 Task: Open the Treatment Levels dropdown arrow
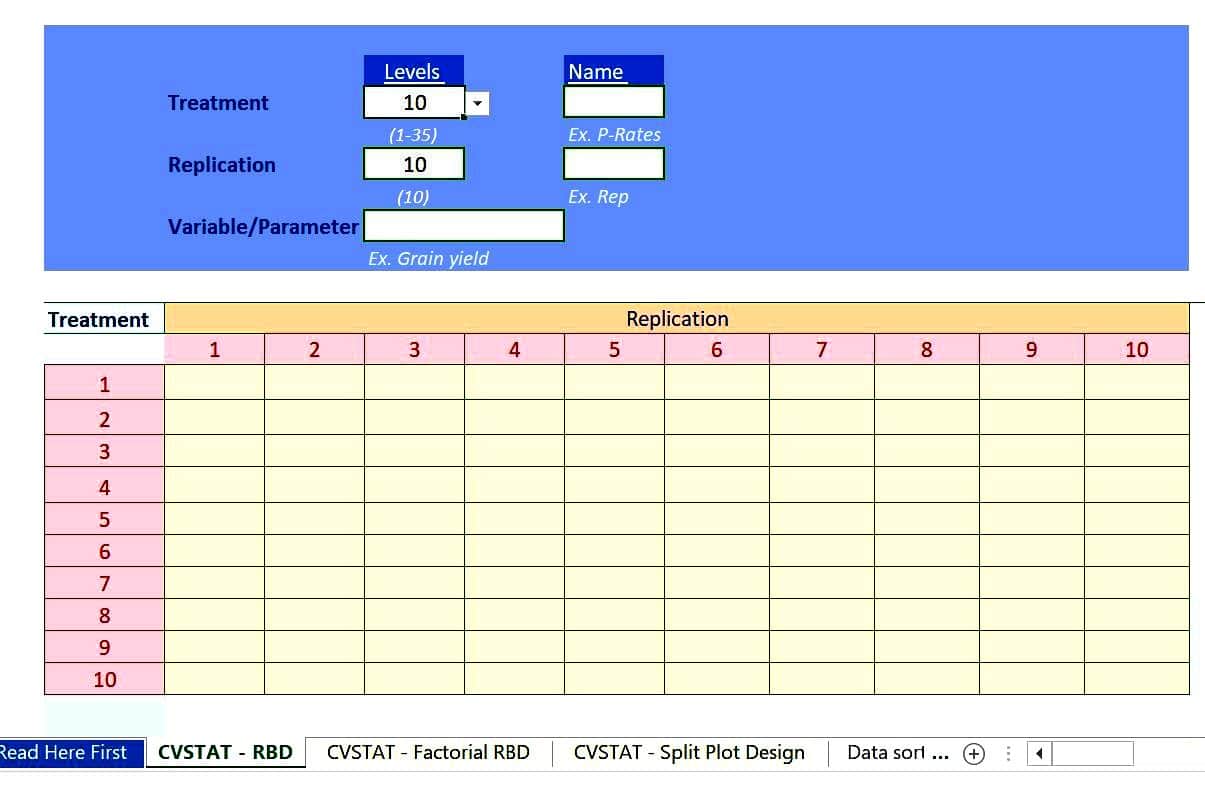478,102
